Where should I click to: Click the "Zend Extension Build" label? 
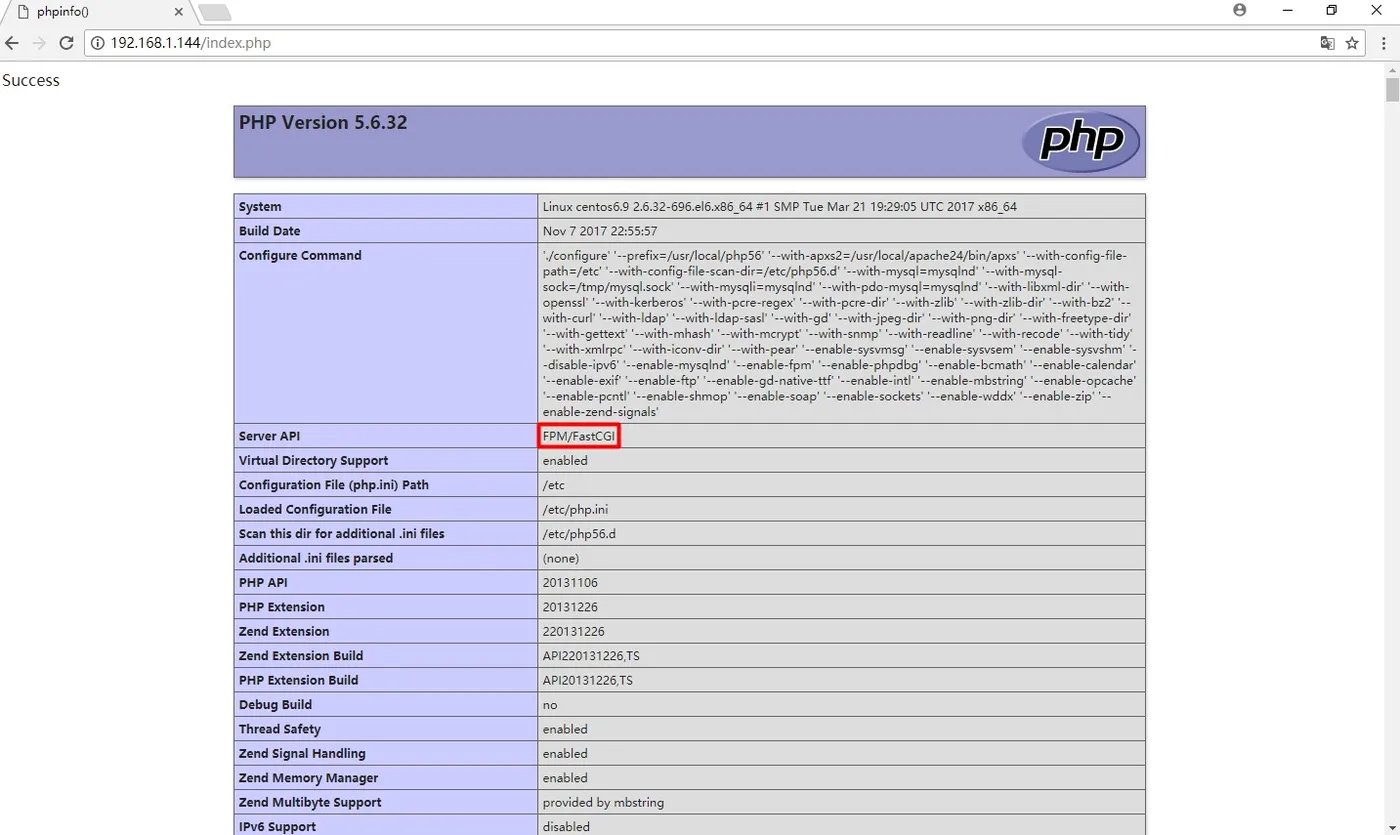(301, 656)
